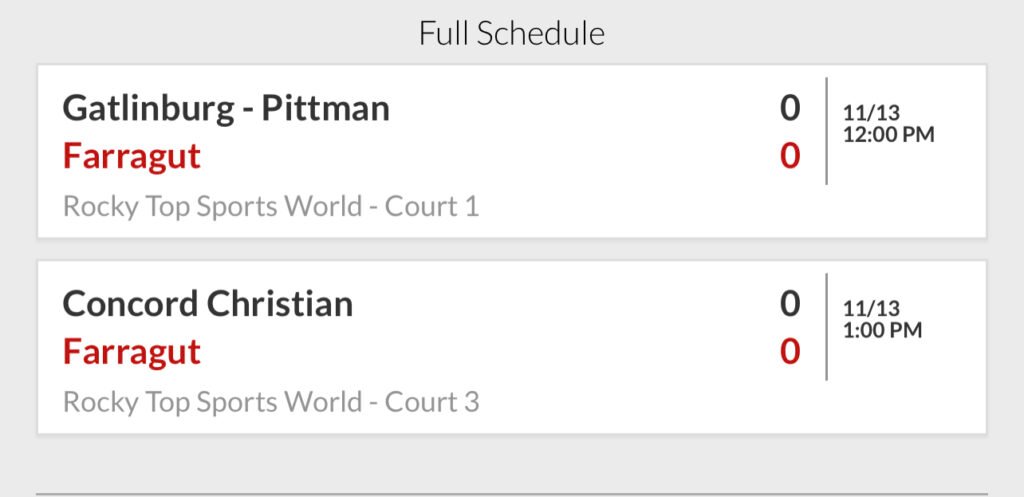The image size is (1024, 497).
Task: Click Farragut's red score in Court 1 game
Action: tap(790, 156)
